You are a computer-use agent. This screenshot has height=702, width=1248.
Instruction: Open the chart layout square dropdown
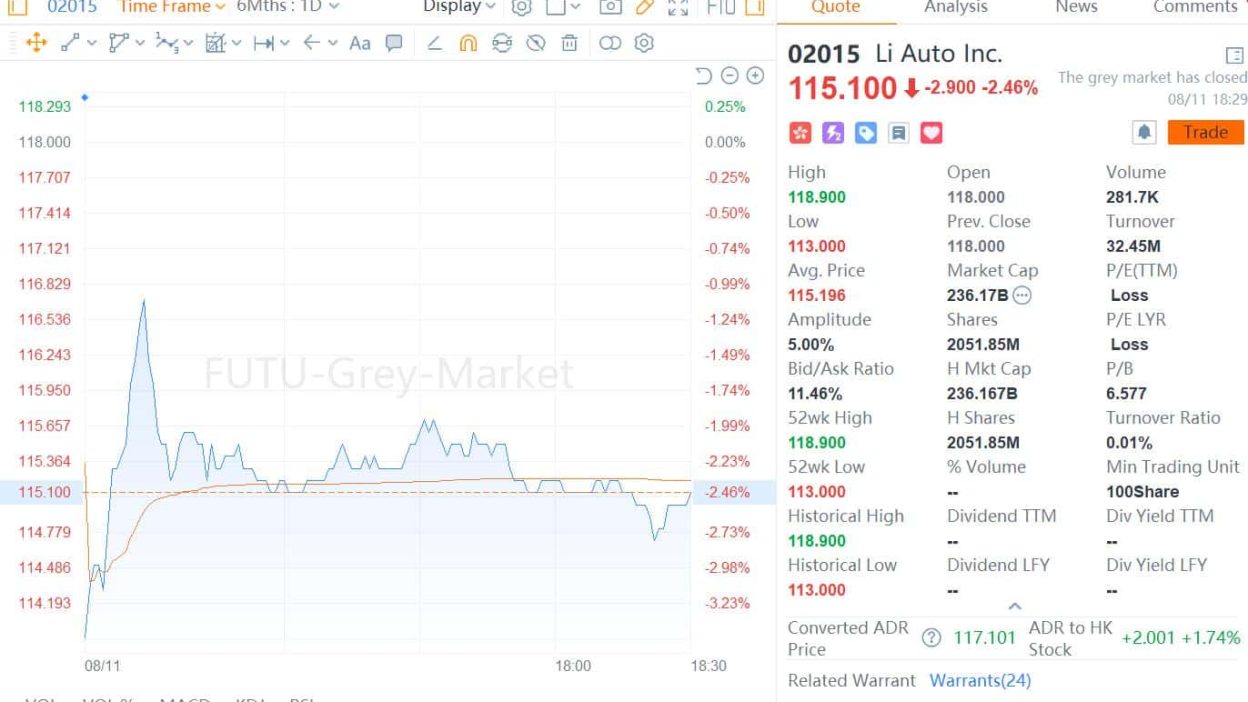pyautogui.click(x=564, y=7)
